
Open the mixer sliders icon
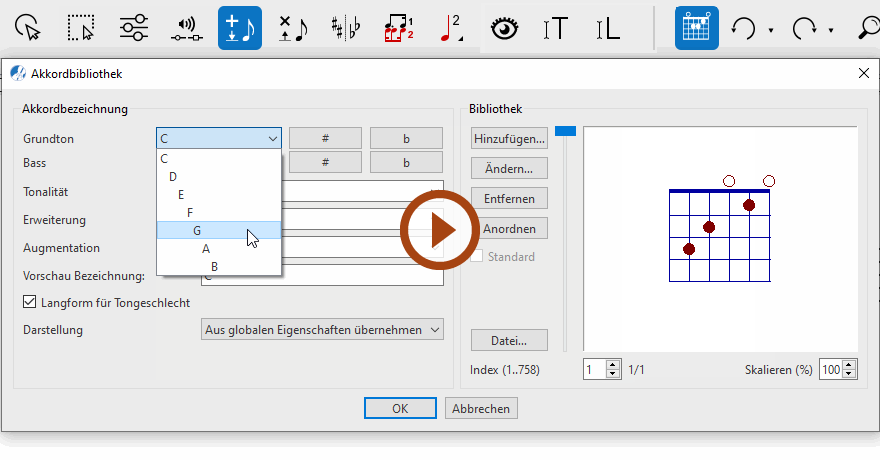coord(133,28)
